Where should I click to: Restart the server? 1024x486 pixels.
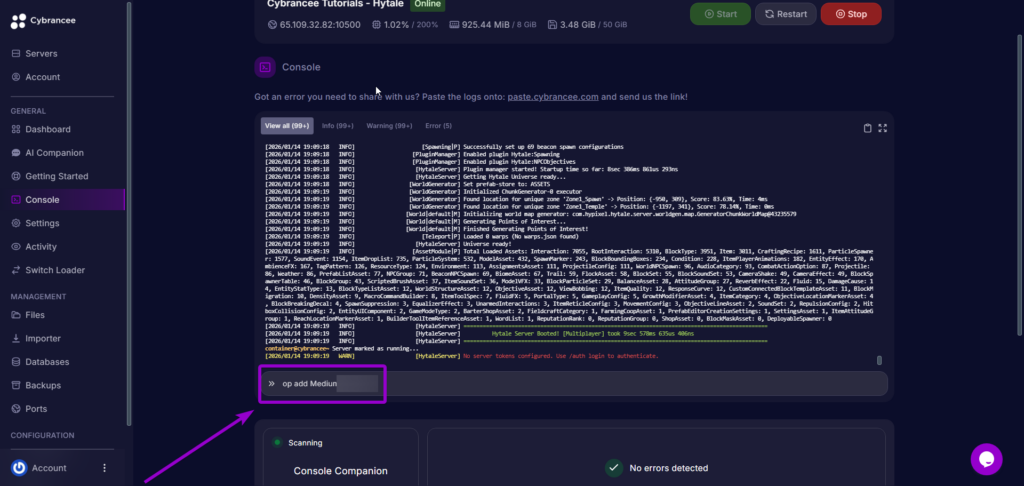(x=786, y=14)
